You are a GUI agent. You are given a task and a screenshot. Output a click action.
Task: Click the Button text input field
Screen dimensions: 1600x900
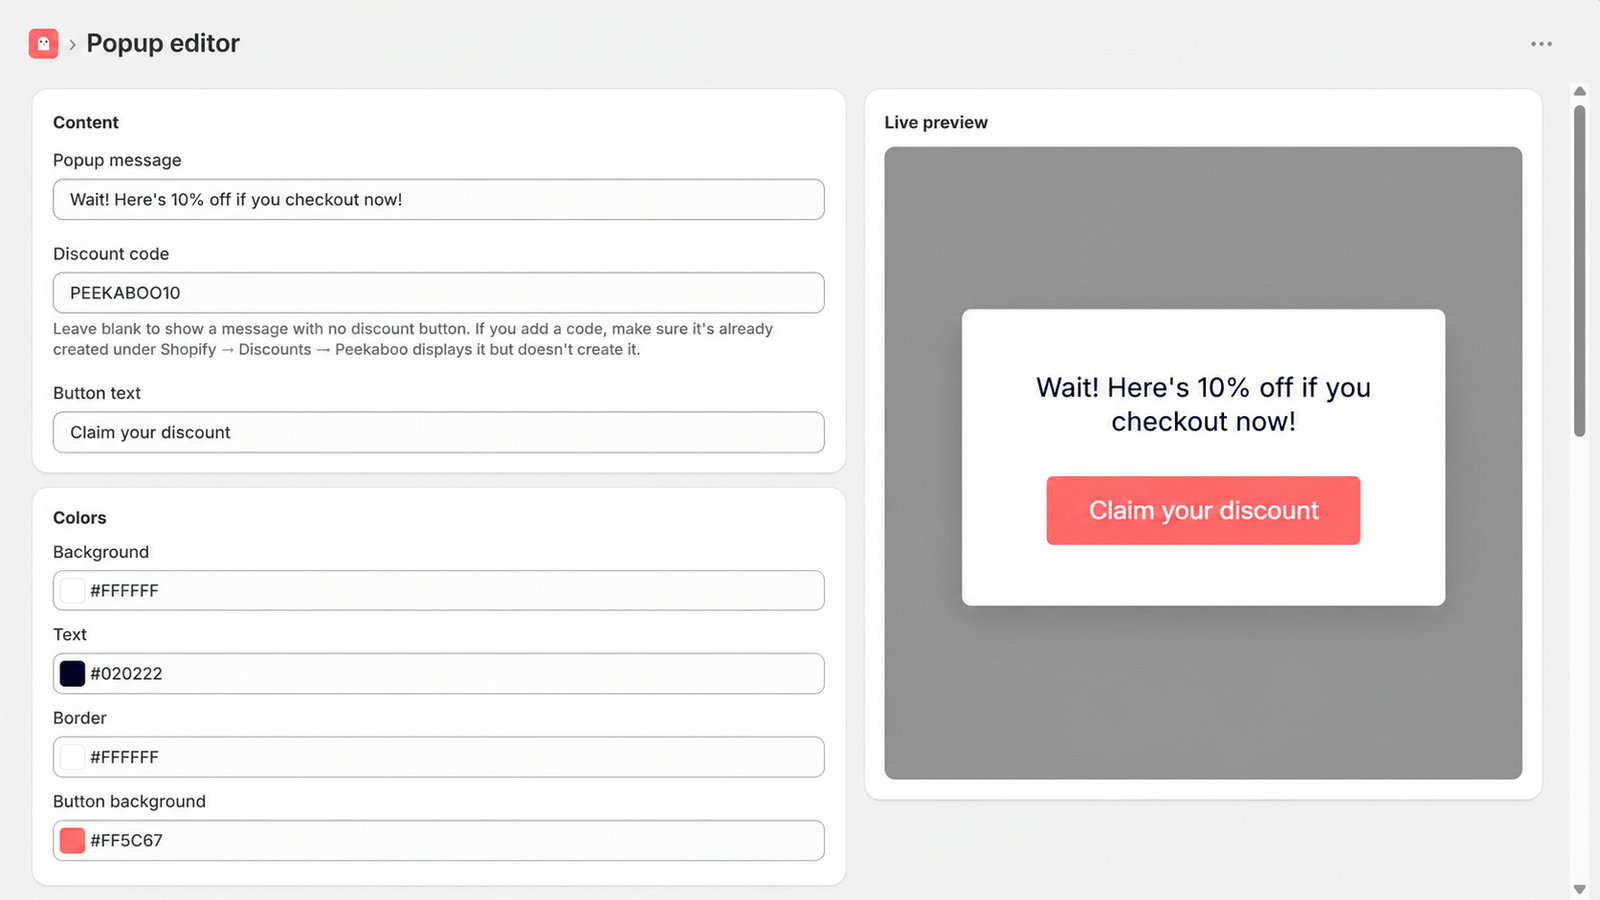[439, 432]
